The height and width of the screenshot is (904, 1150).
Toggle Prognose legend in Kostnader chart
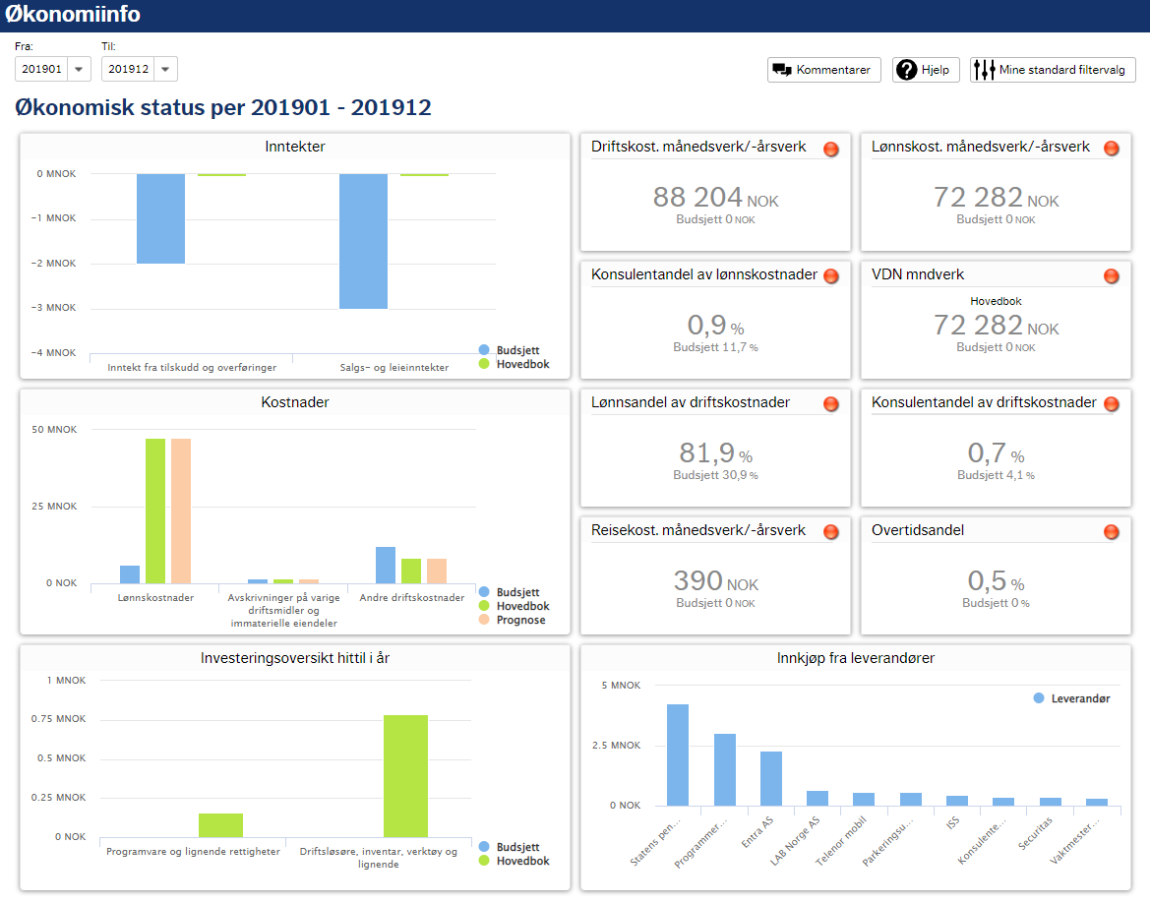pyautogui.click(x=513, y=620)
